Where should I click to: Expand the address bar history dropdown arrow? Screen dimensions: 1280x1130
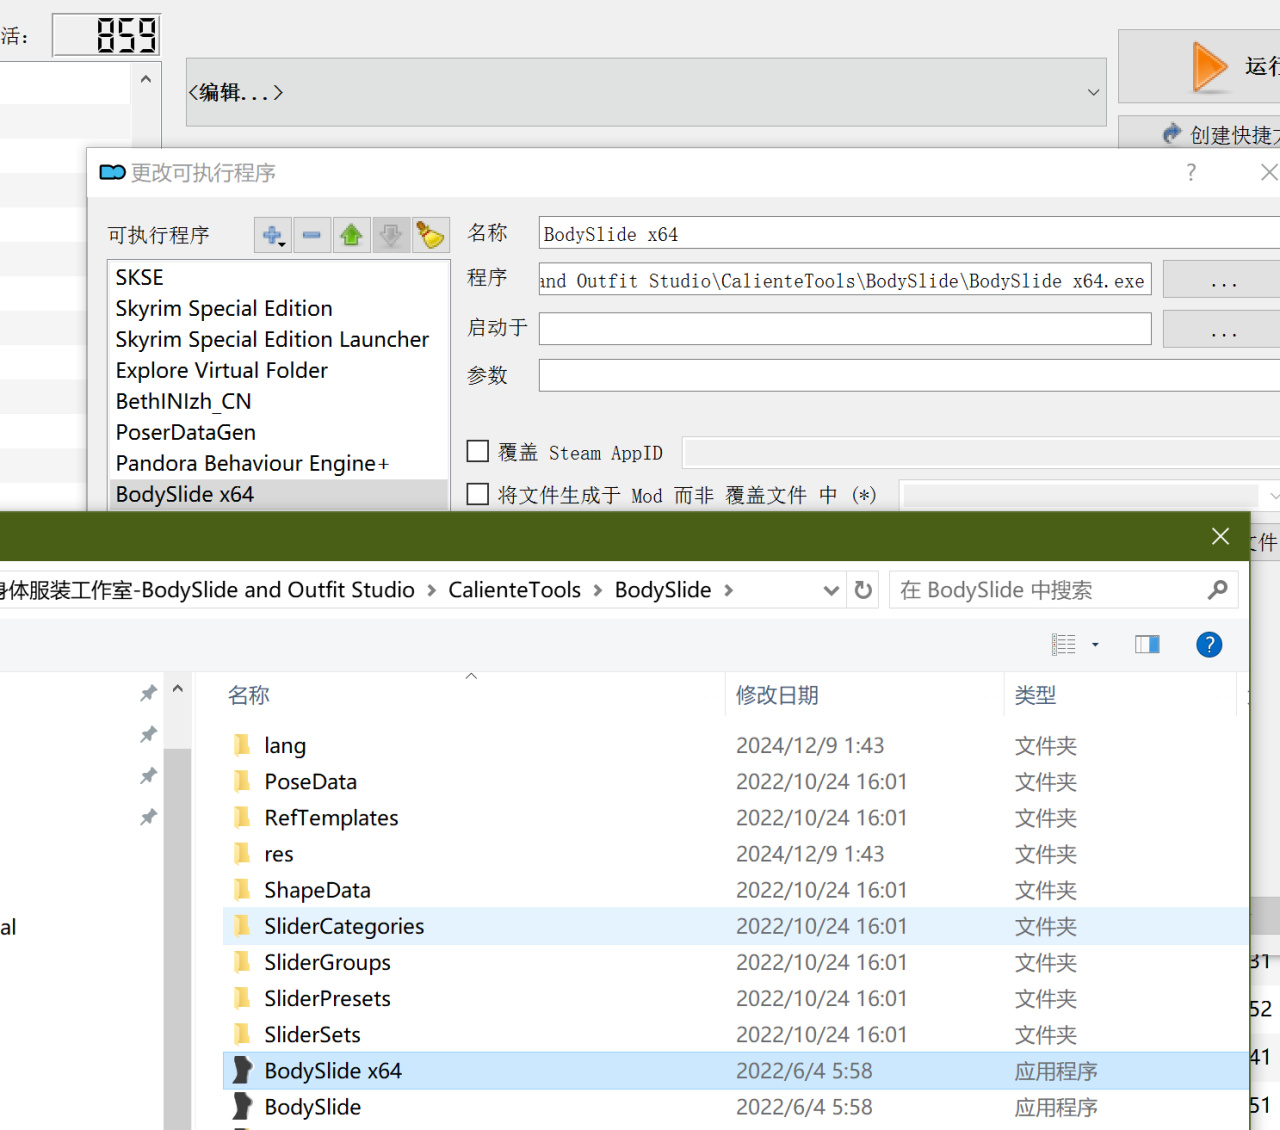tap(830, 591)
